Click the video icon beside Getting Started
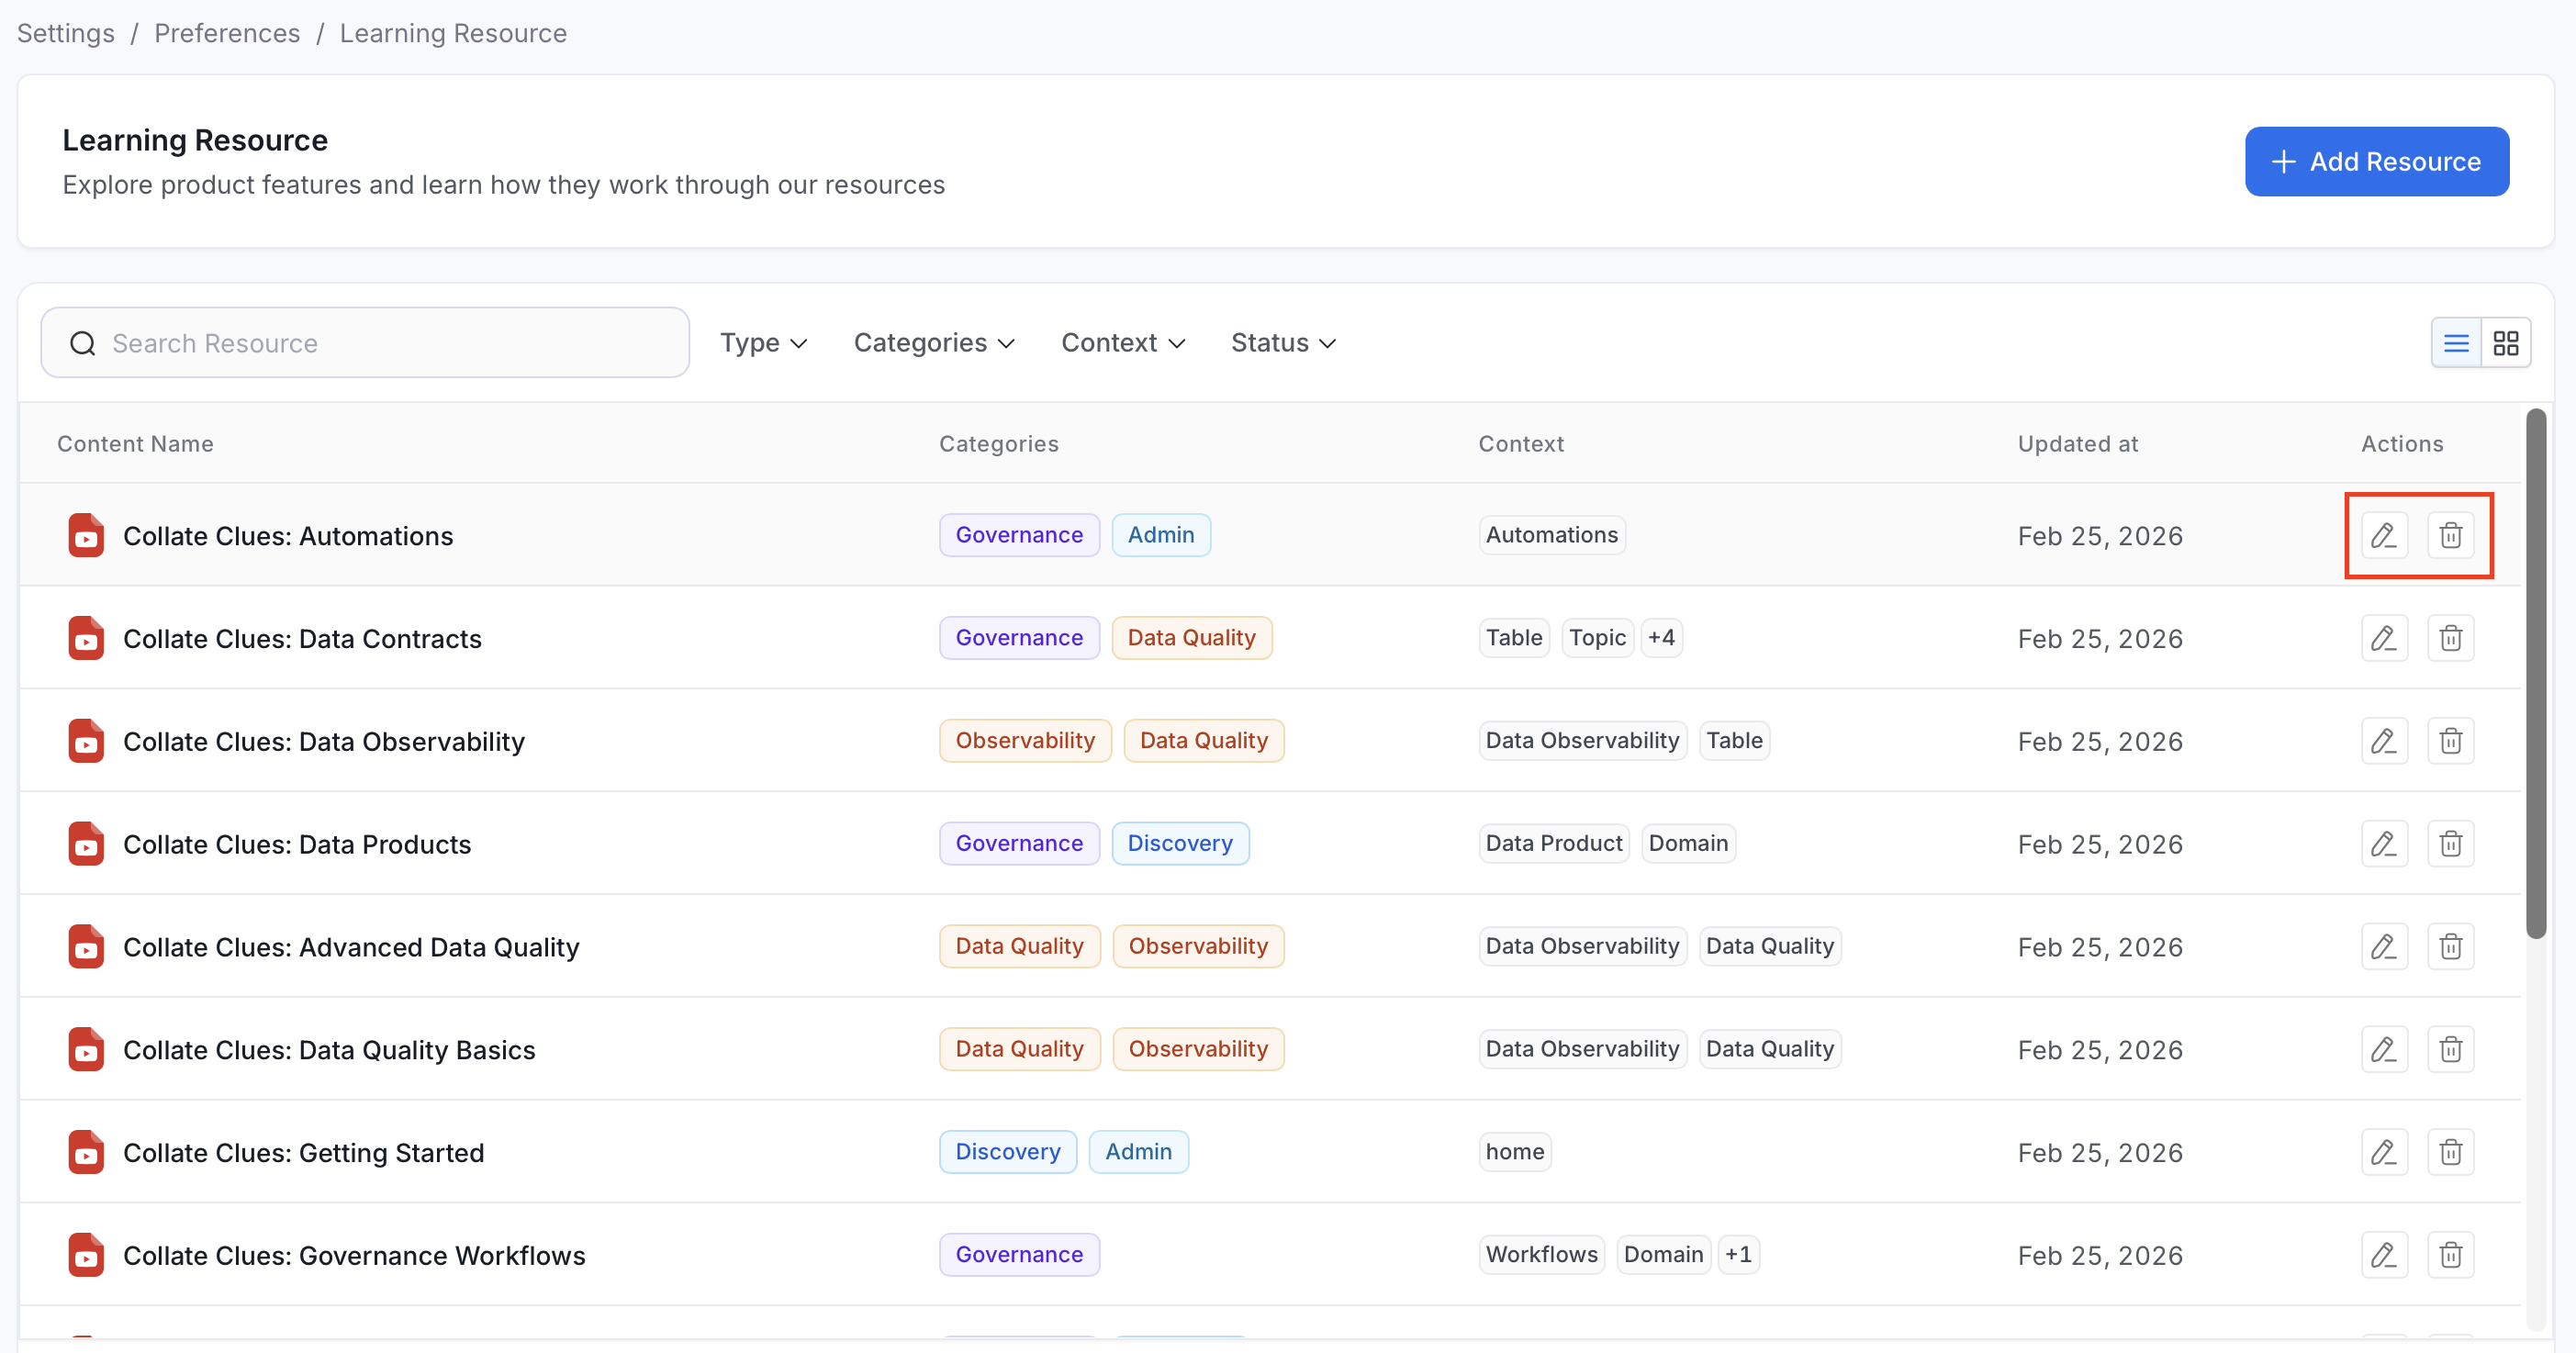Viewport: 2576px width, 1353px height. [86, 1153]
